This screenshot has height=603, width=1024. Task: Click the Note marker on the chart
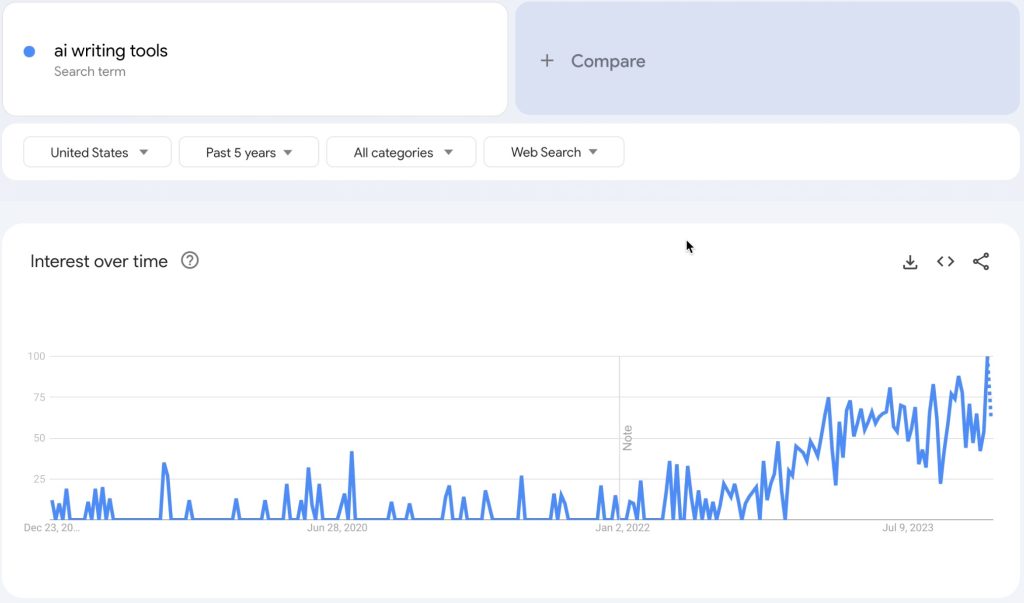pyautogui.click(x=628, y=438)
